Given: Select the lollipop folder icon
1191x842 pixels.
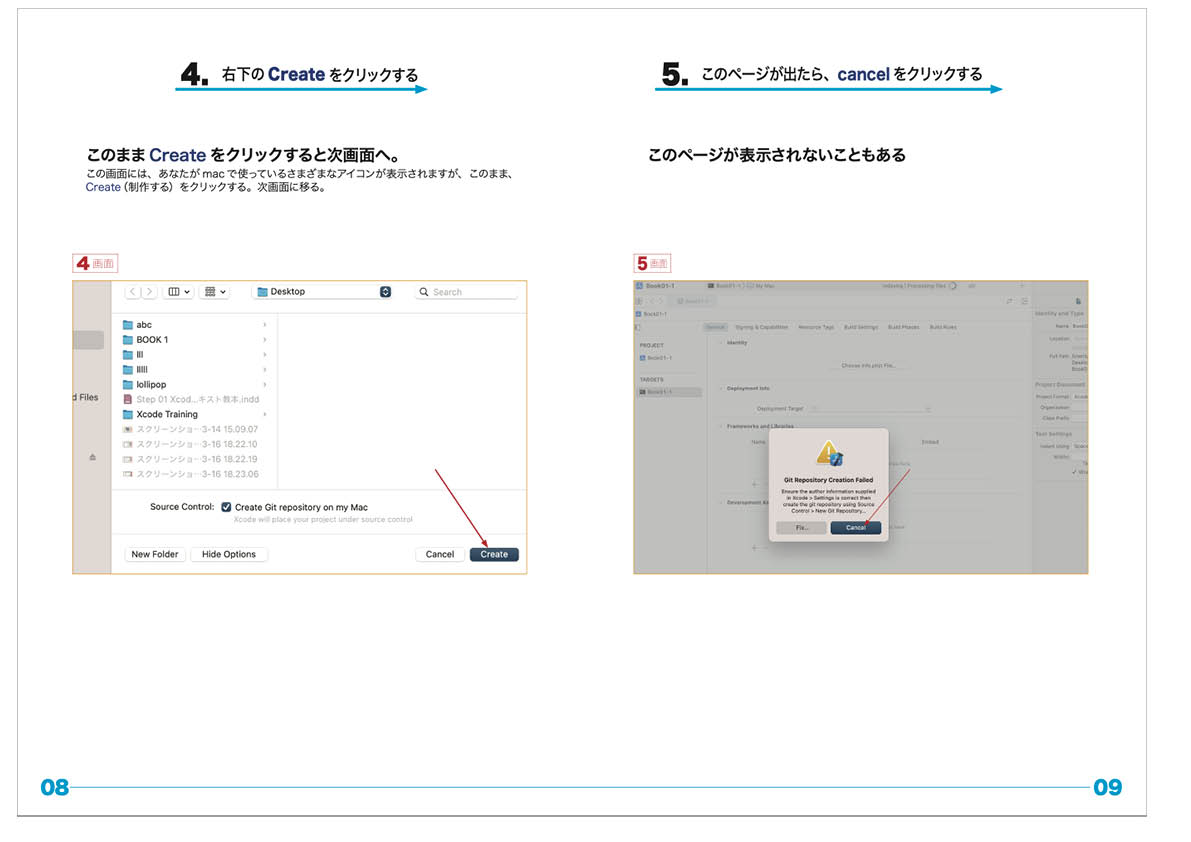Looking at the screenshot, I should tap(127, 385).
